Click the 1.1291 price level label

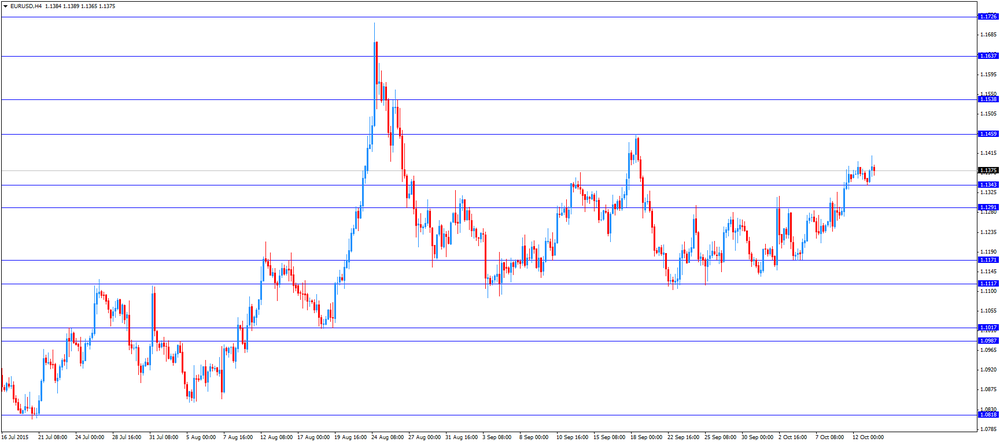[x=987, y=207]
